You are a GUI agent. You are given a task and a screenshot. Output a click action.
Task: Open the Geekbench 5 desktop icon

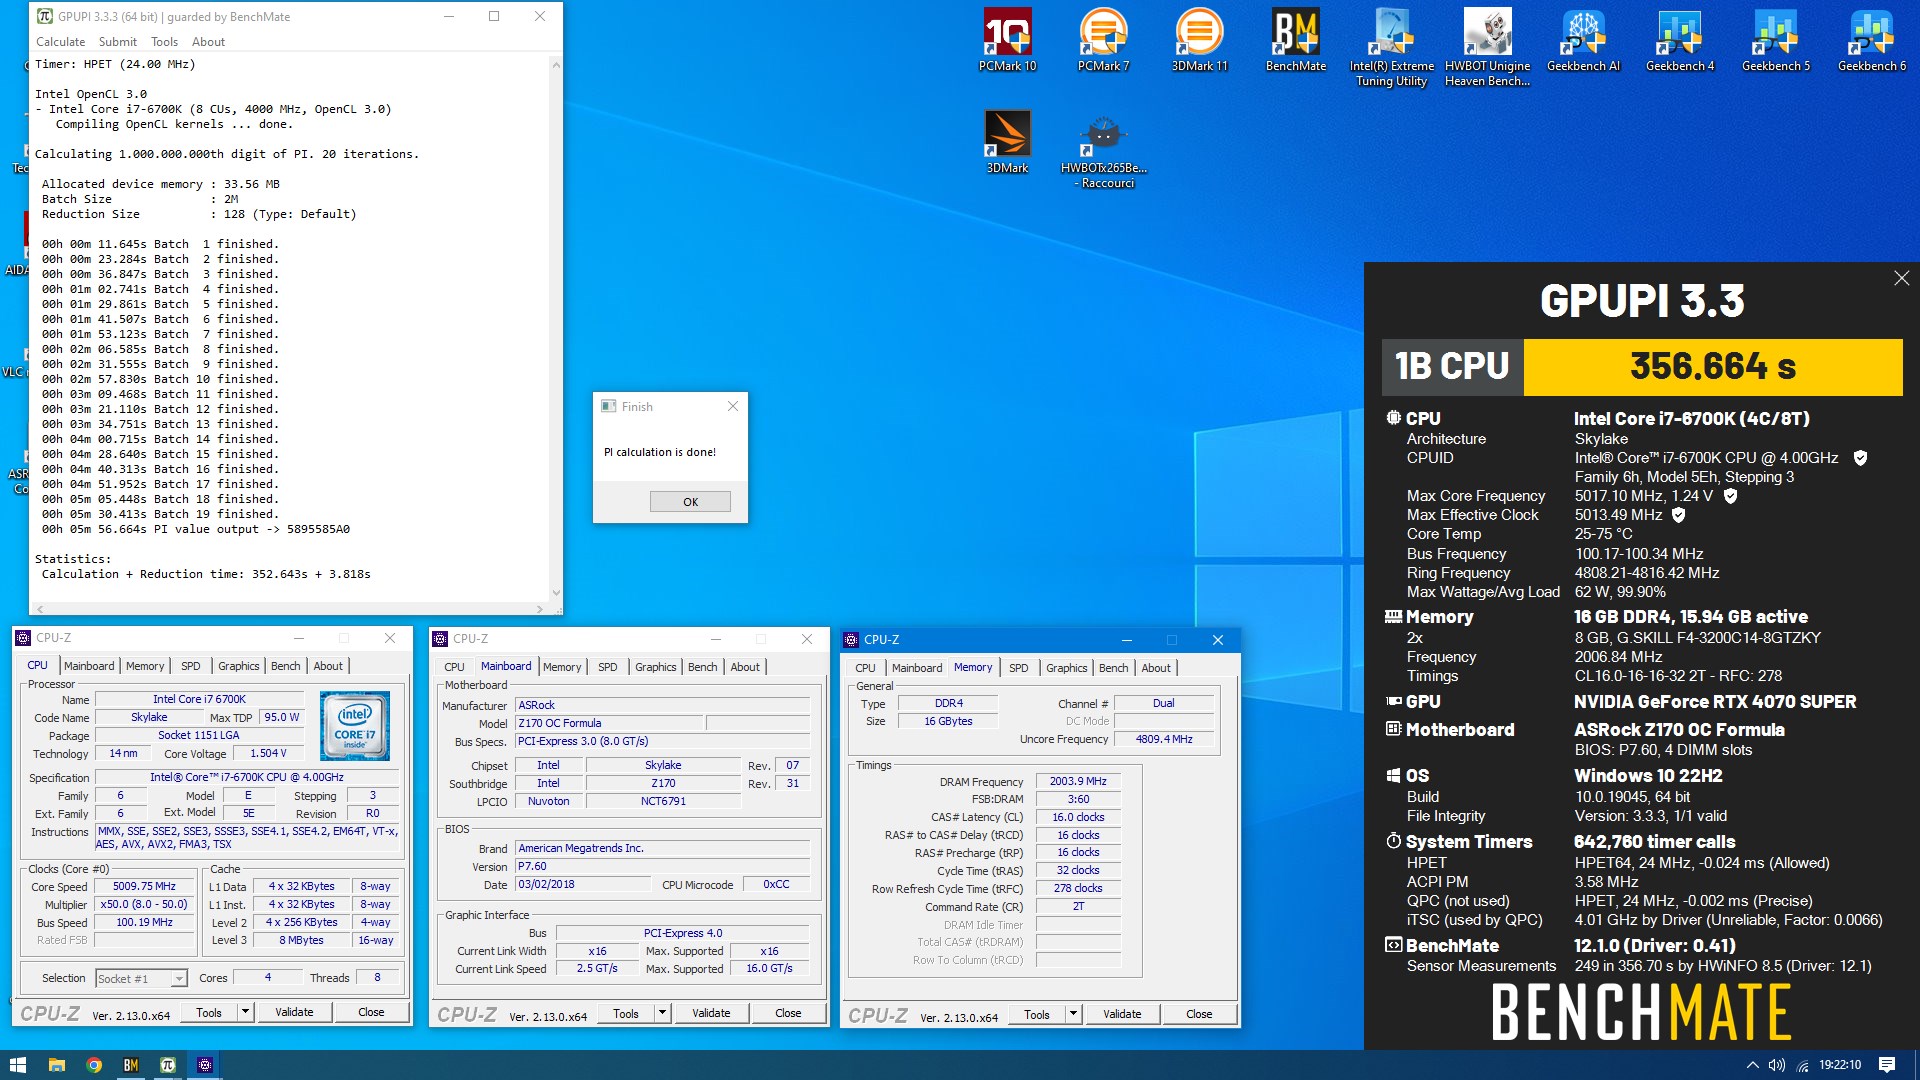pos(1775,40)
